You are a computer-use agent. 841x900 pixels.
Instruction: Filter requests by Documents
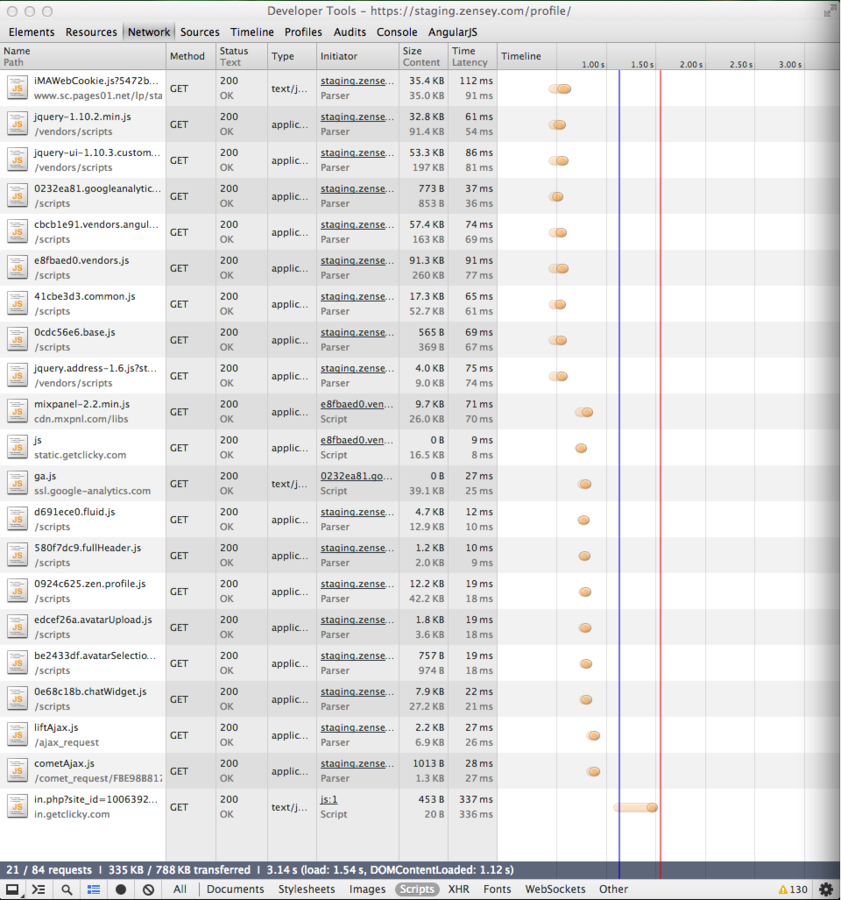pos(235,889)
